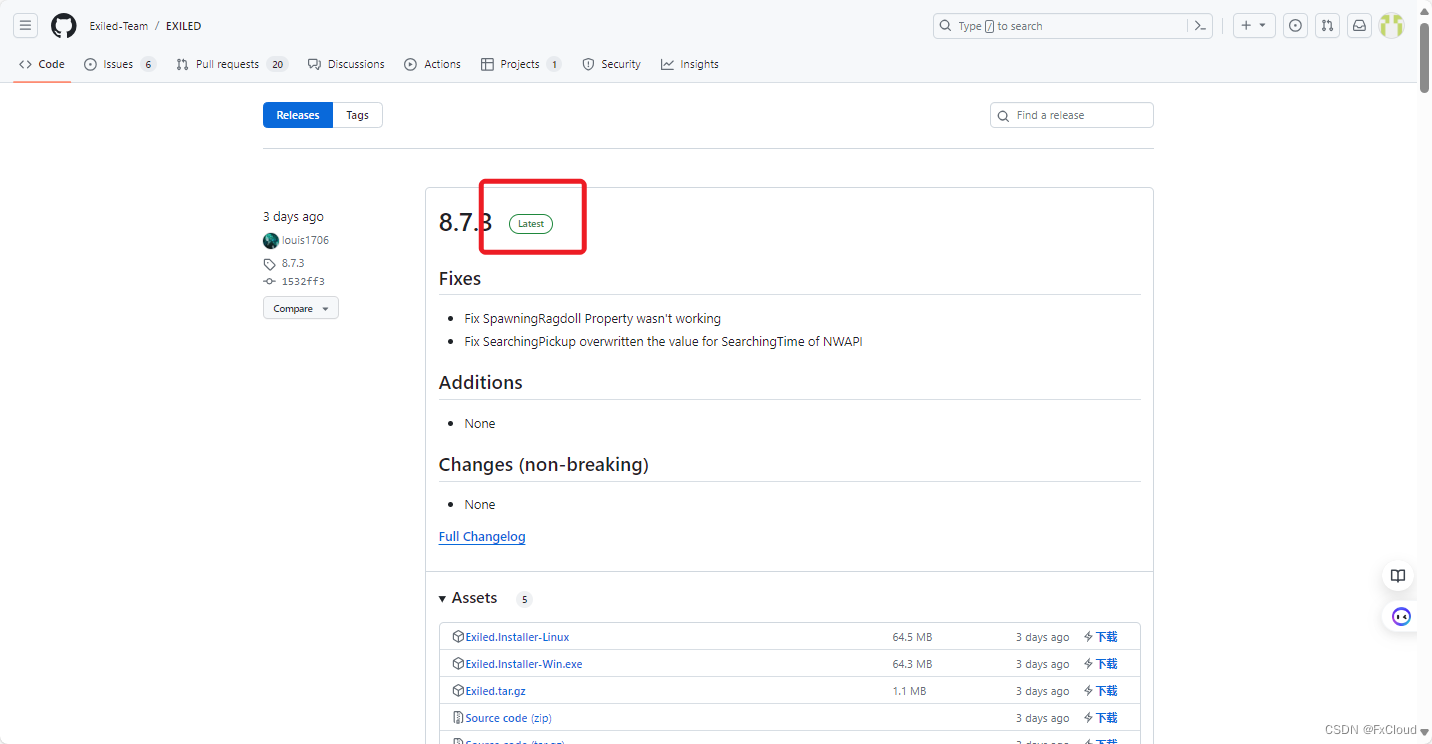Image resolution: width=1432 pixels, height=744 pixels.
Task: Click 'Fix SpawningRagdoll Property wasn't working' text
Action: (x=593, y=318)
